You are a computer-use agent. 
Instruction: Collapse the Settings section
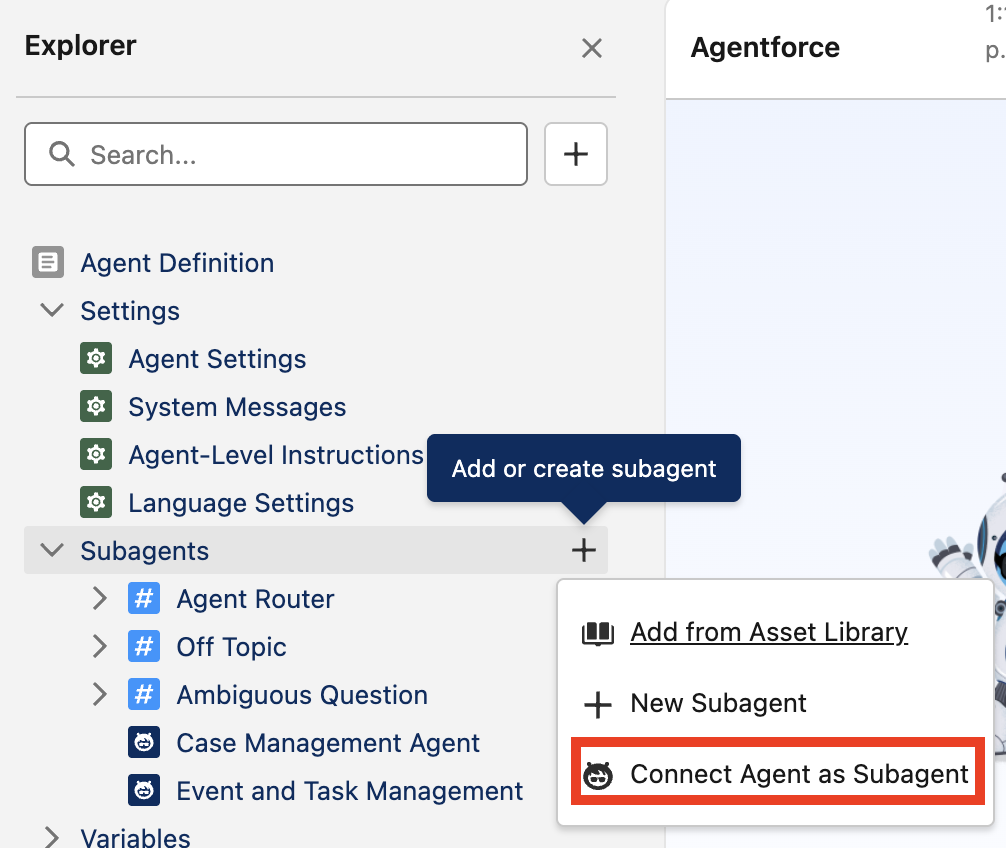point(52,310)
